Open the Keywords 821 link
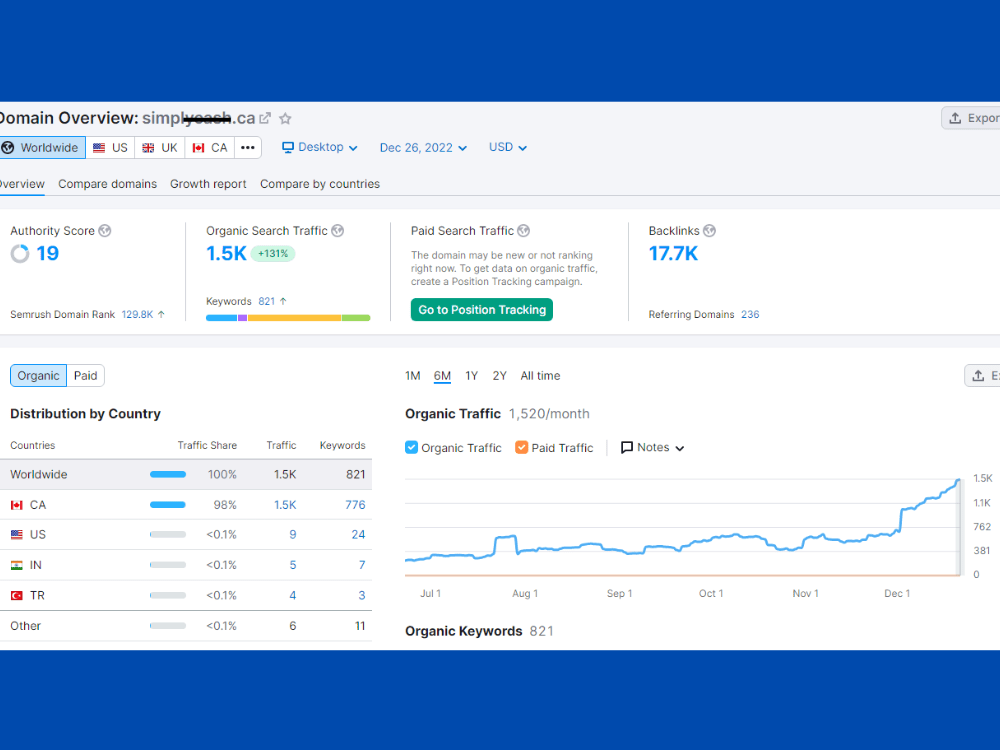This screenshot has height=750, width=1000. [x=267, y=301]
